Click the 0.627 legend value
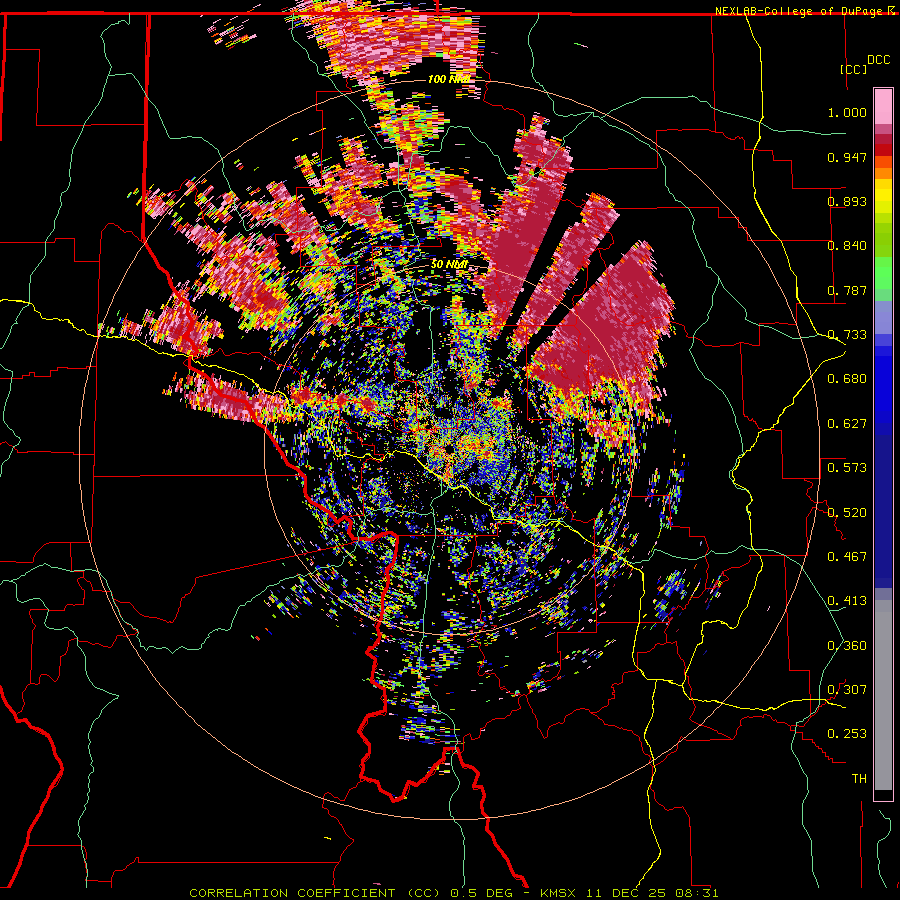 (847, 424)
